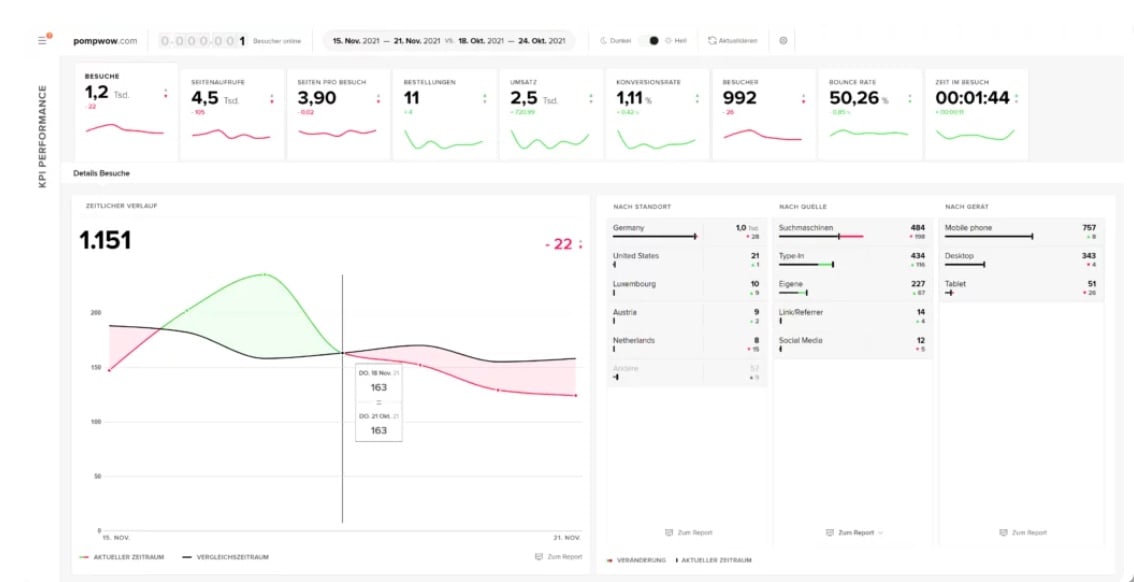Image resolution: width=1134 pixels, height=582 pixels.
Task: Select the Konversionsrate KPI card
Action: click(x=657, y=114)
